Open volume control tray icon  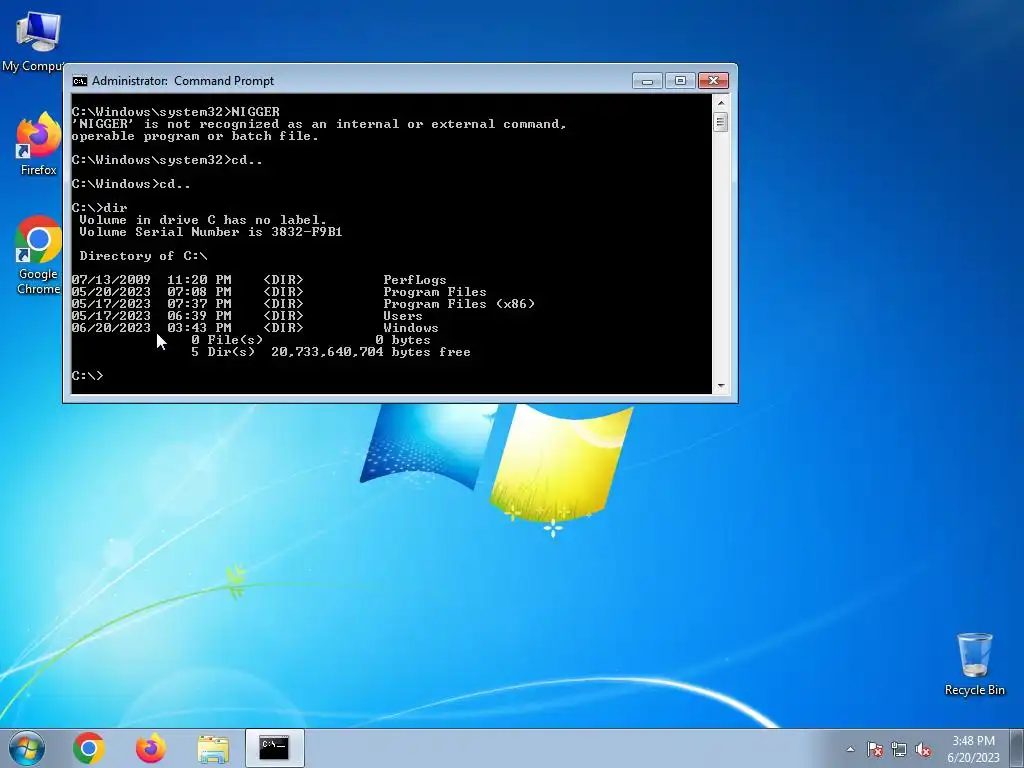click(923, 749)
